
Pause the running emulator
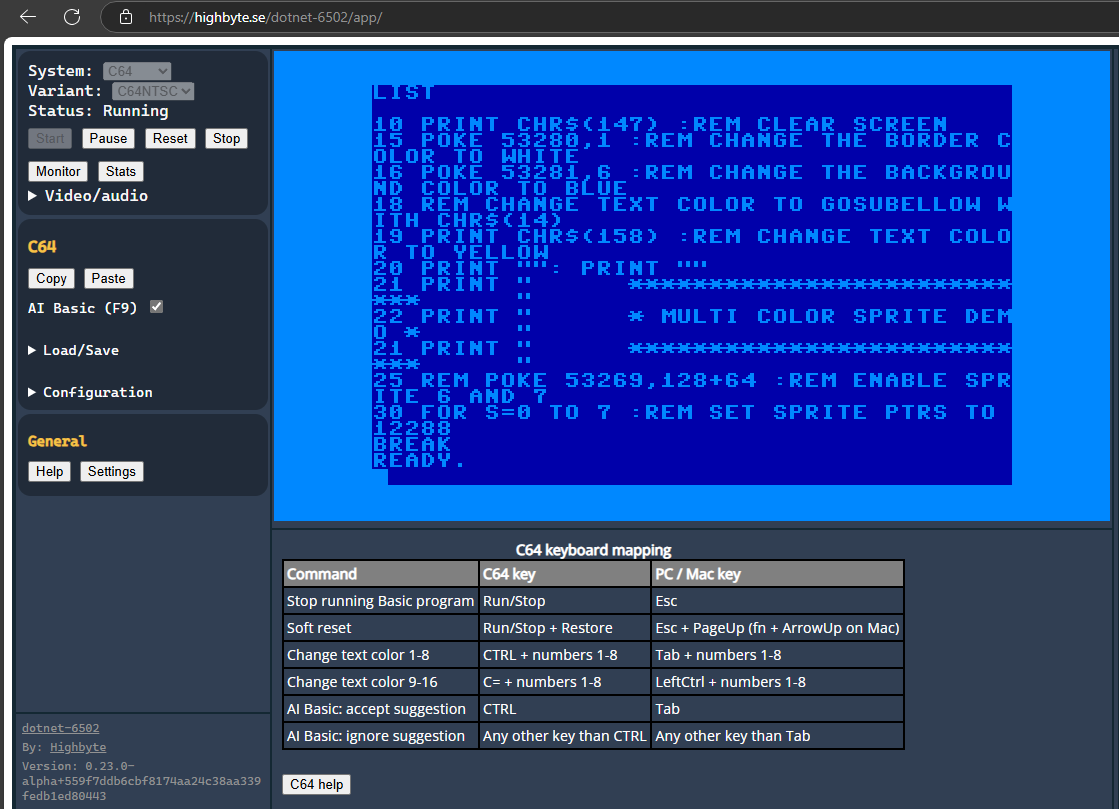pos(108,138)
